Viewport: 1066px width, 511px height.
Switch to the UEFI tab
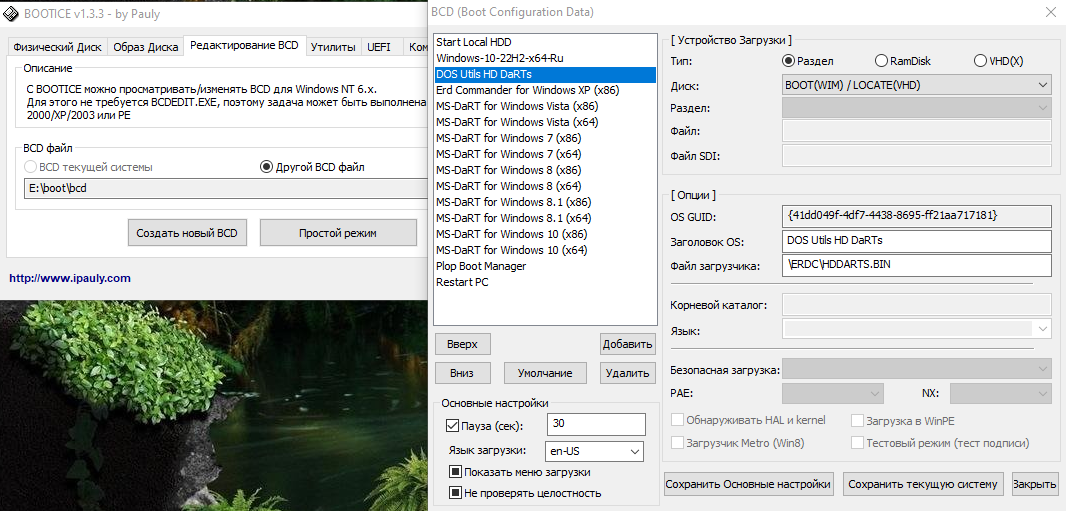(x=379, y=47)
